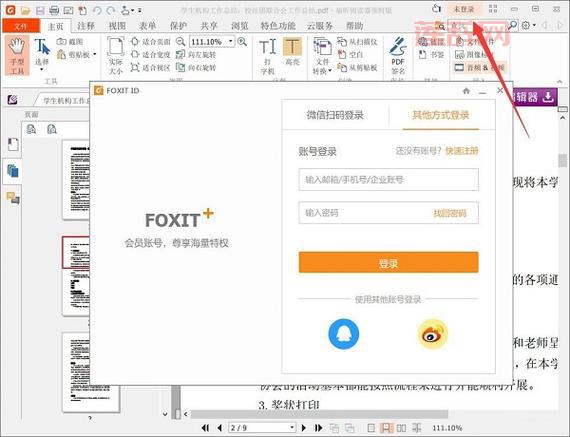The width and height of the screenshot is (570, 437).
Task: Click the Undo arrow in quick toolbar
Action: (97, 10)
